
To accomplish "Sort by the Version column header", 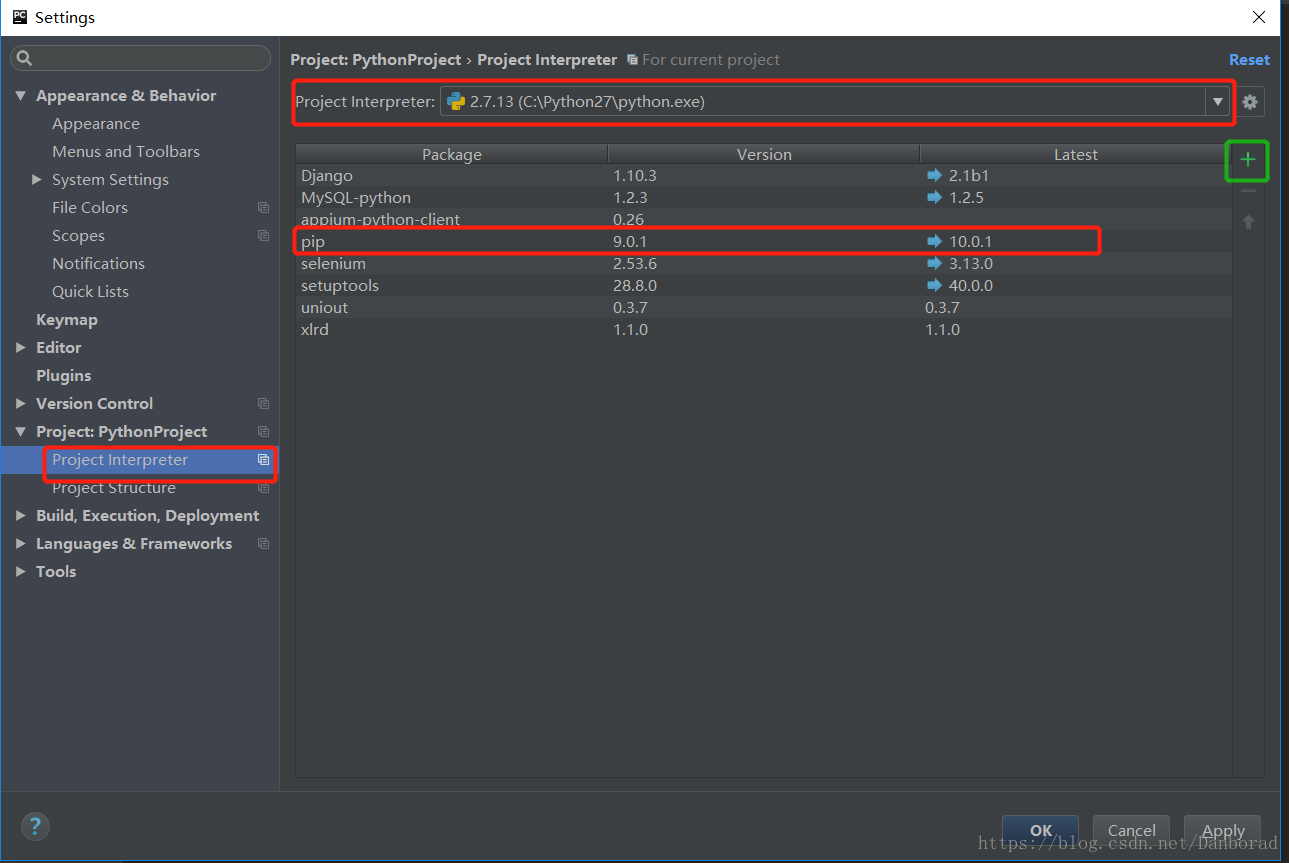I will [x=764, y=154].
